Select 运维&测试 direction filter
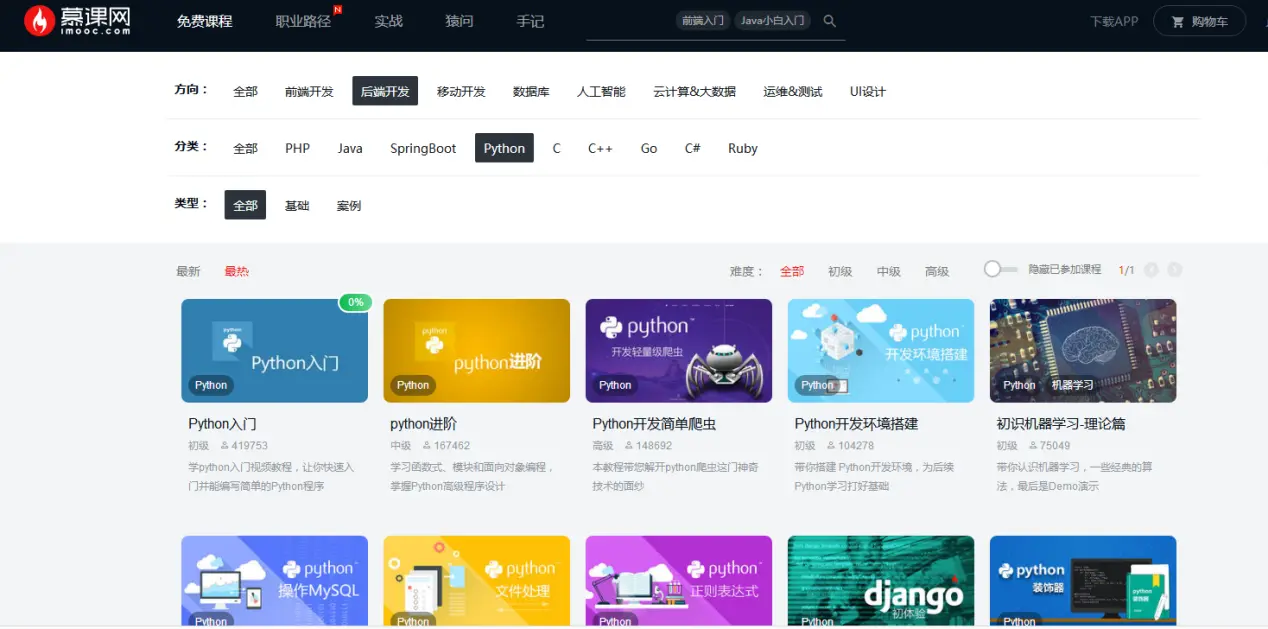The height and width of the screenshot is (629, 1268). tap(792, 91)
